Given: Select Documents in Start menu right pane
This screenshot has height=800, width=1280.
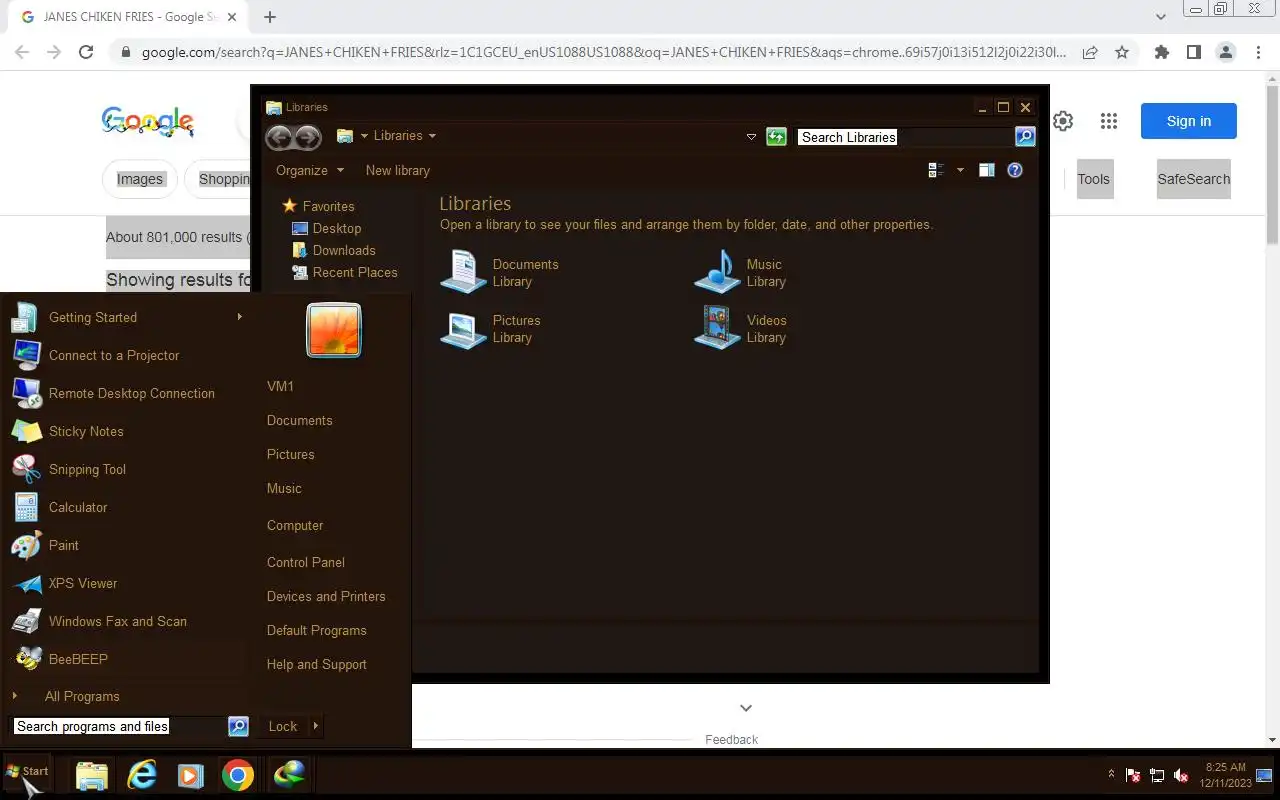Looking at the screenshot, I should point(299,420).
